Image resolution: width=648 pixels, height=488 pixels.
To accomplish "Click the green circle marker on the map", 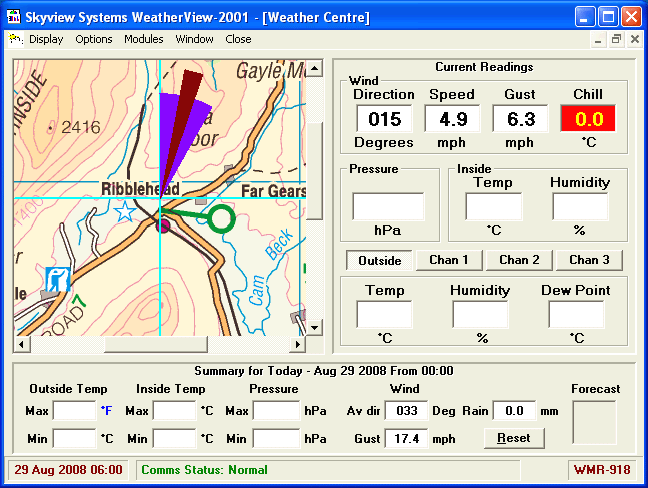I will pyautogui.click(x=221, y=218).
